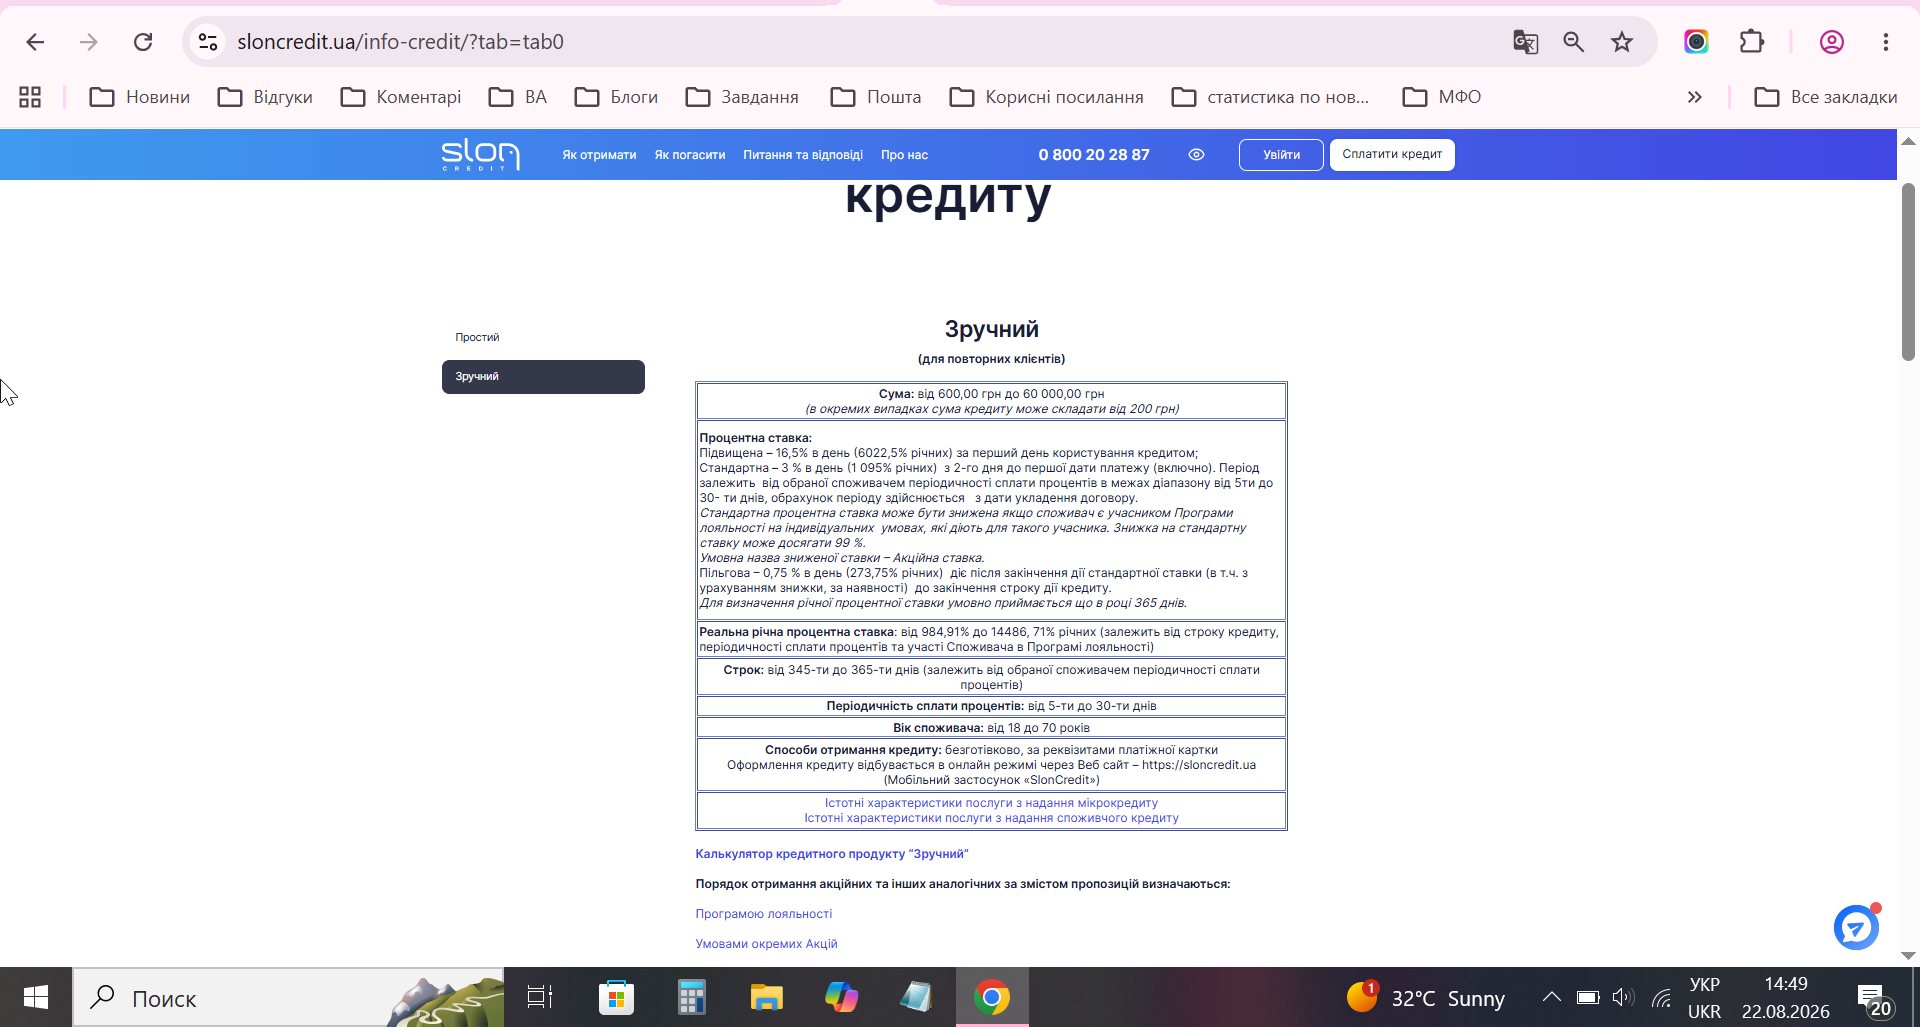
Task: Open the ВА bookmark folder
Action: (x=518, y=97)
